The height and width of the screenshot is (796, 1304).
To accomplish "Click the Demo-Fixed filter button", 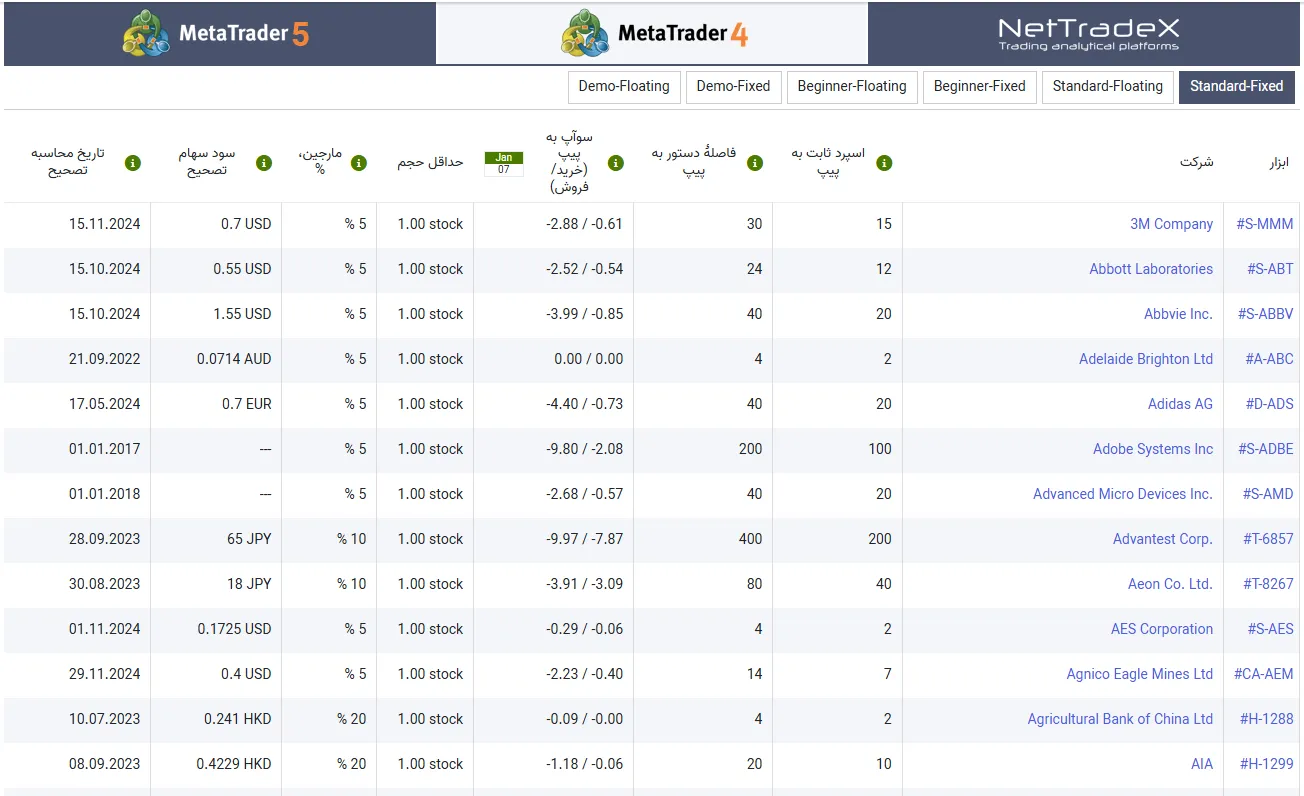I will click(733, 87).
